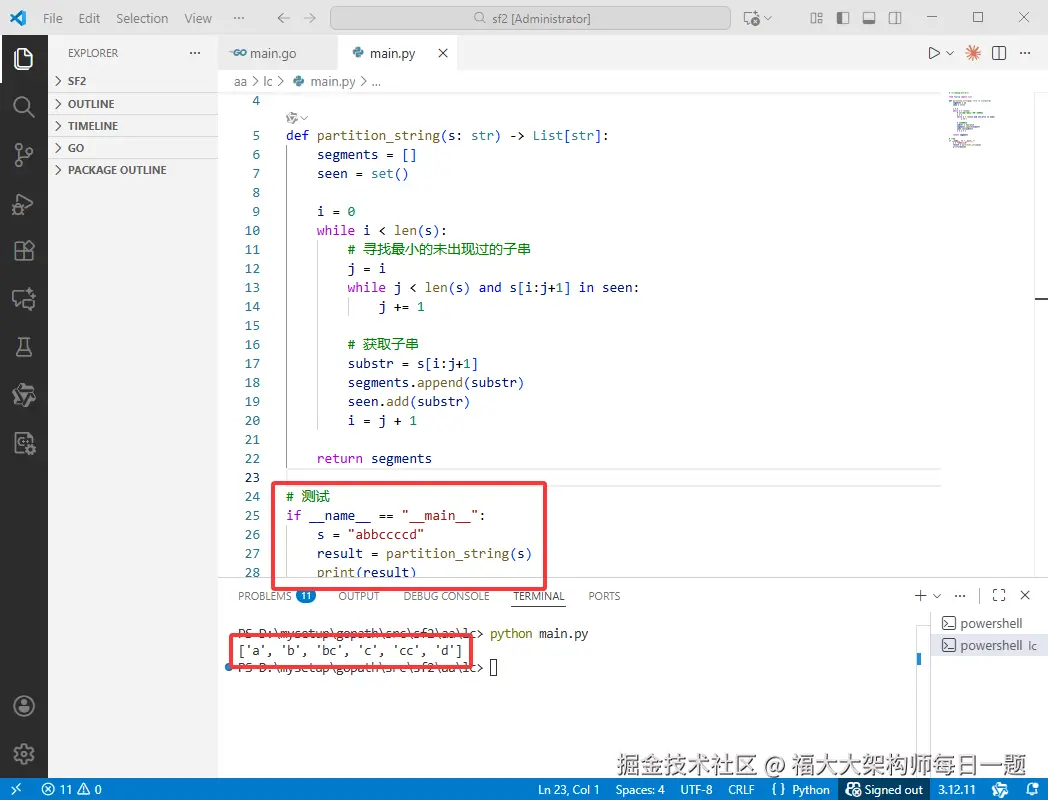This screenshot has height=800, width=1048.
Task: Open the Explorer view in activity bar
Action: [23, 59]
